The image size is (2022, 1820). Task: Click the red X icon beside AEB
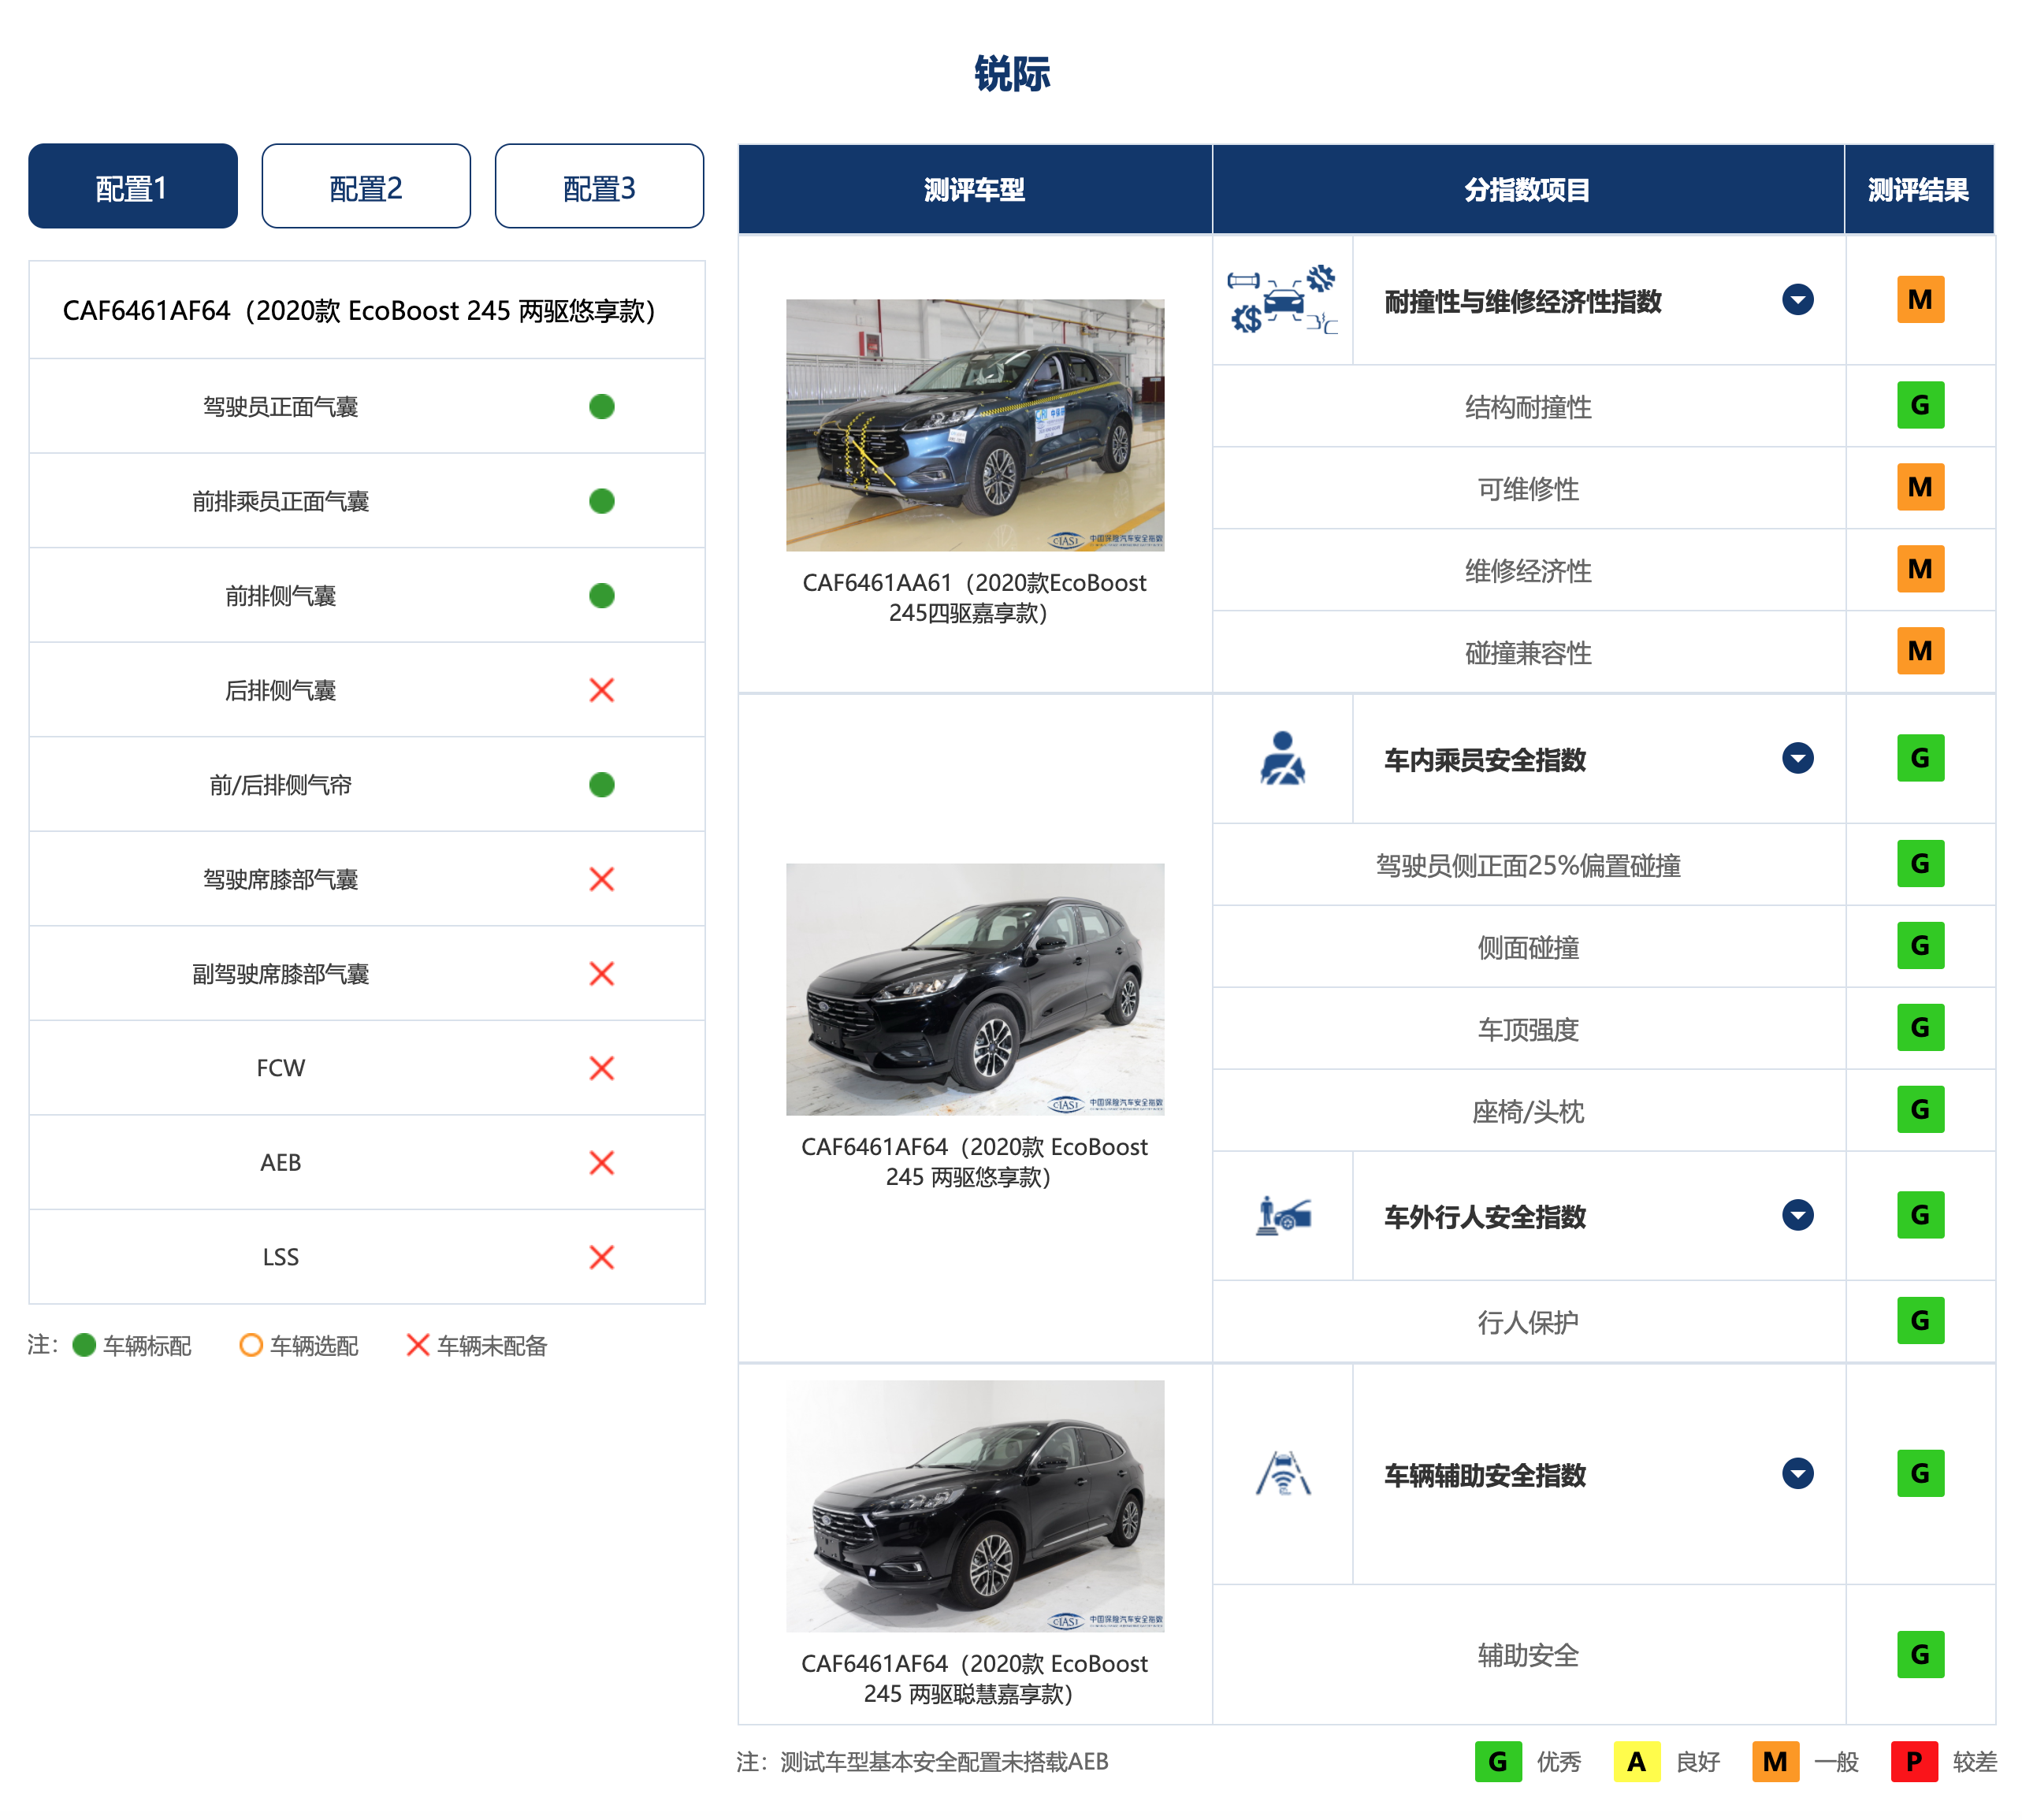(601, 1162)
